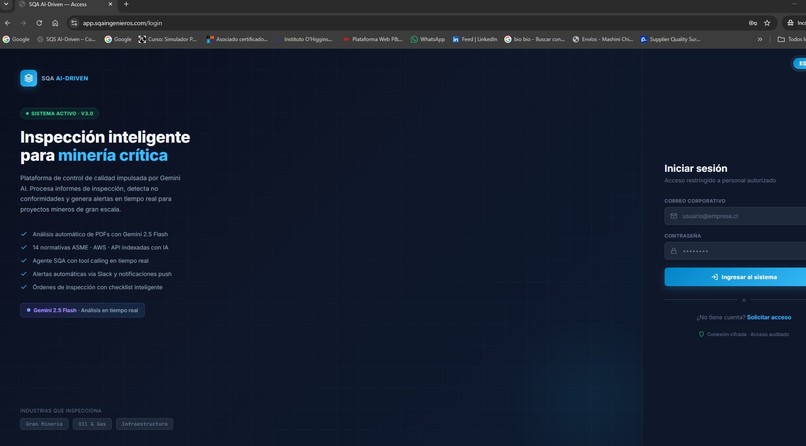This screenshot has height=446, width=806.
Task: Click the 'Iniciar sesión' heading
Action: (x=695, y=169)
